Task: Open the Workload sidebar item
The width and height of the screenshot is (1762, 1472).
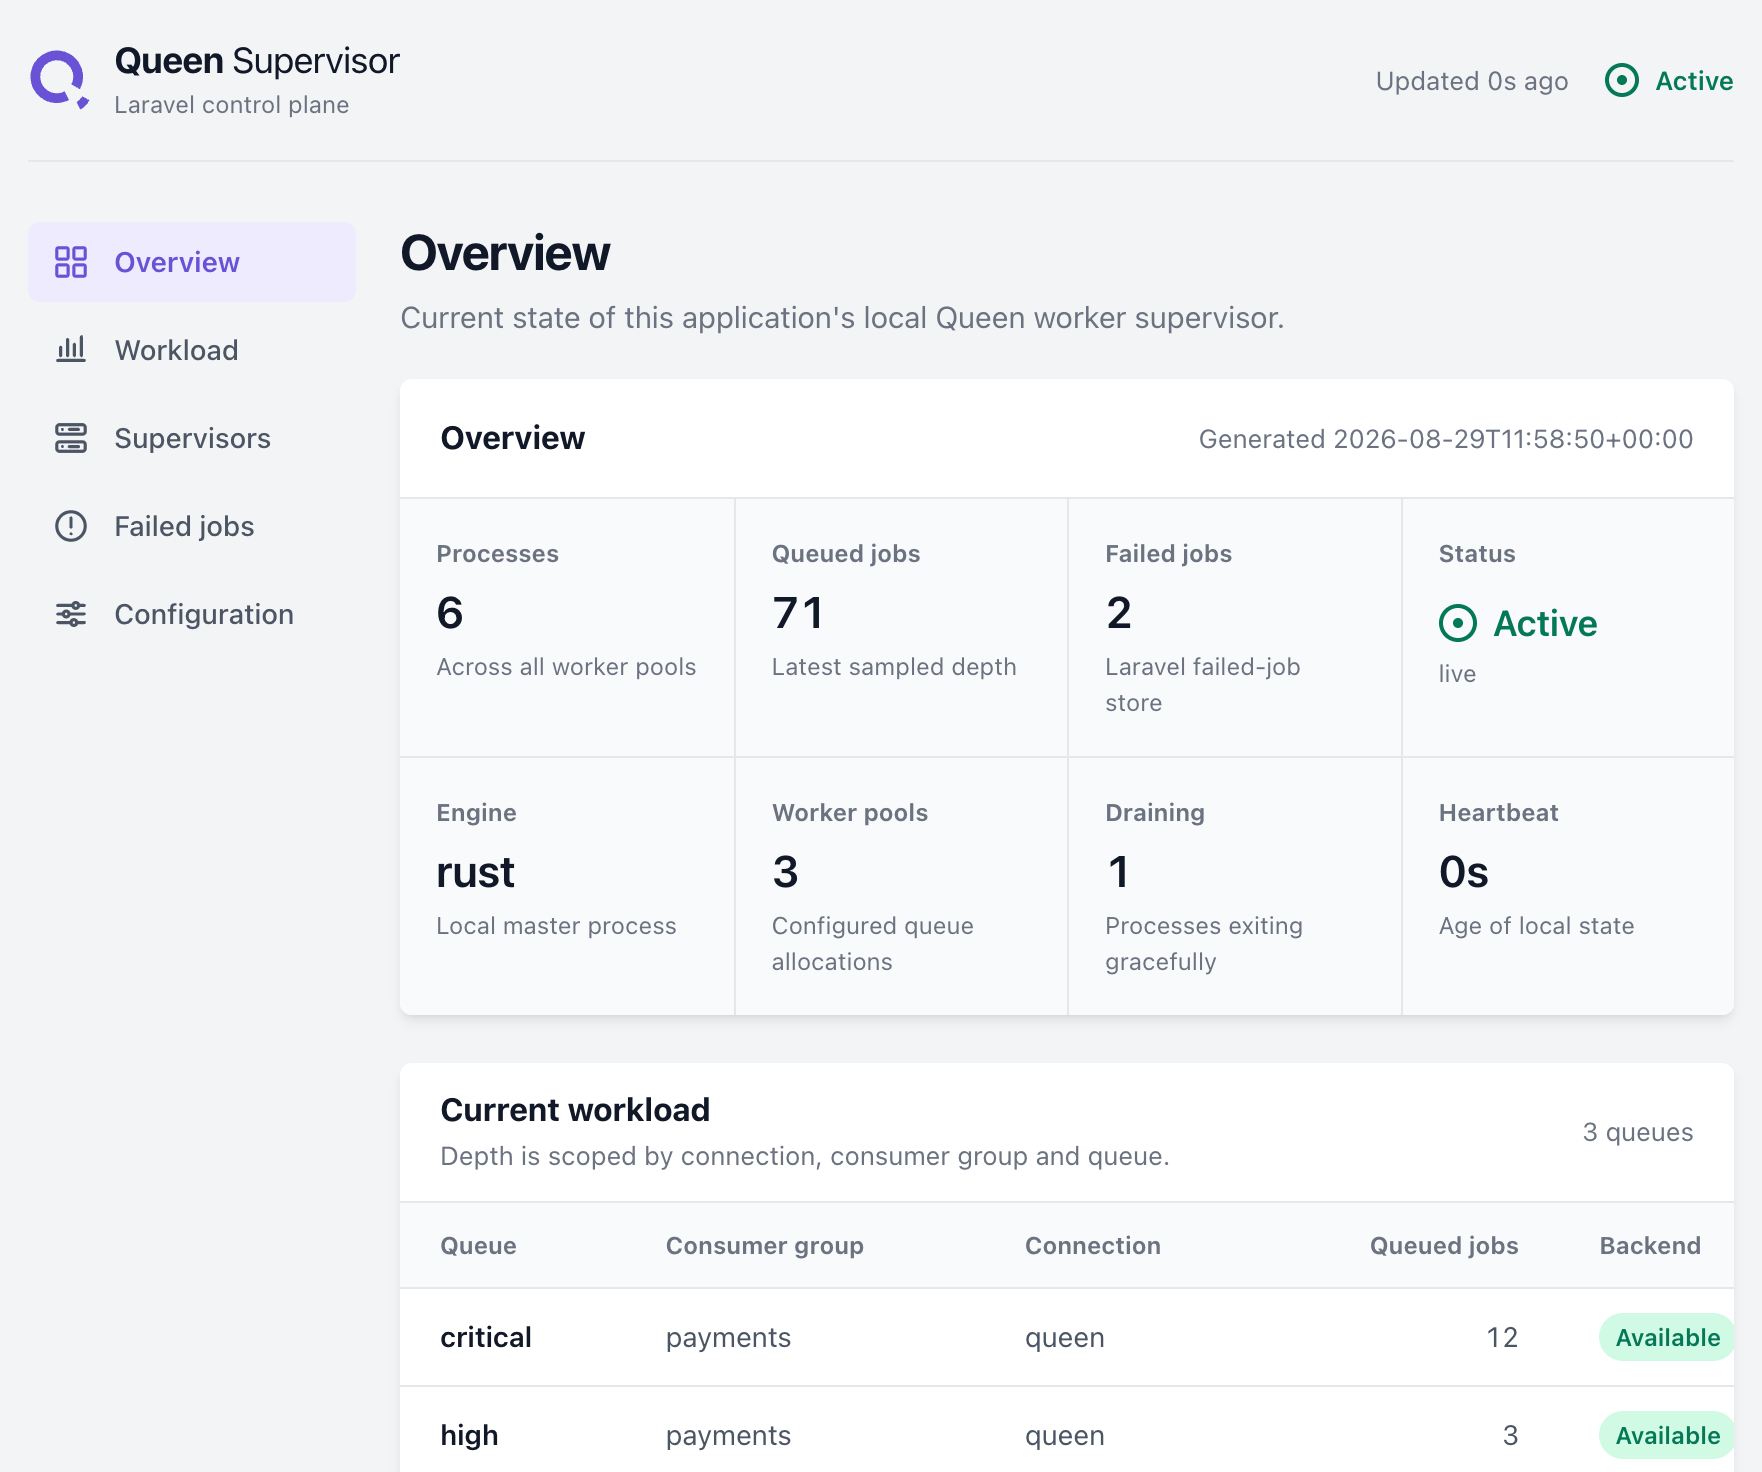Action: [192, 350]
